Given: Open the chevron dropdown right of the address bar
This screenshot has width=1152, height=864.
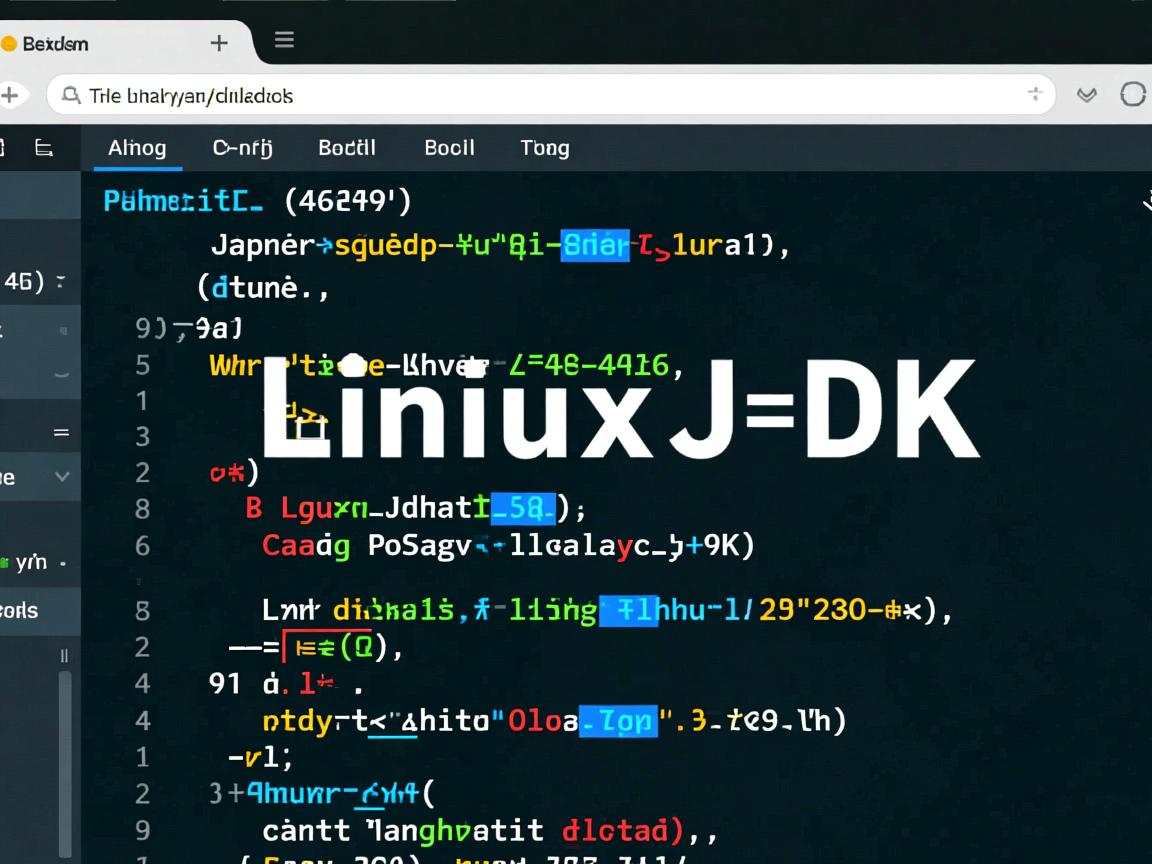Looking at the screenshot, I should pos(1086,93).
